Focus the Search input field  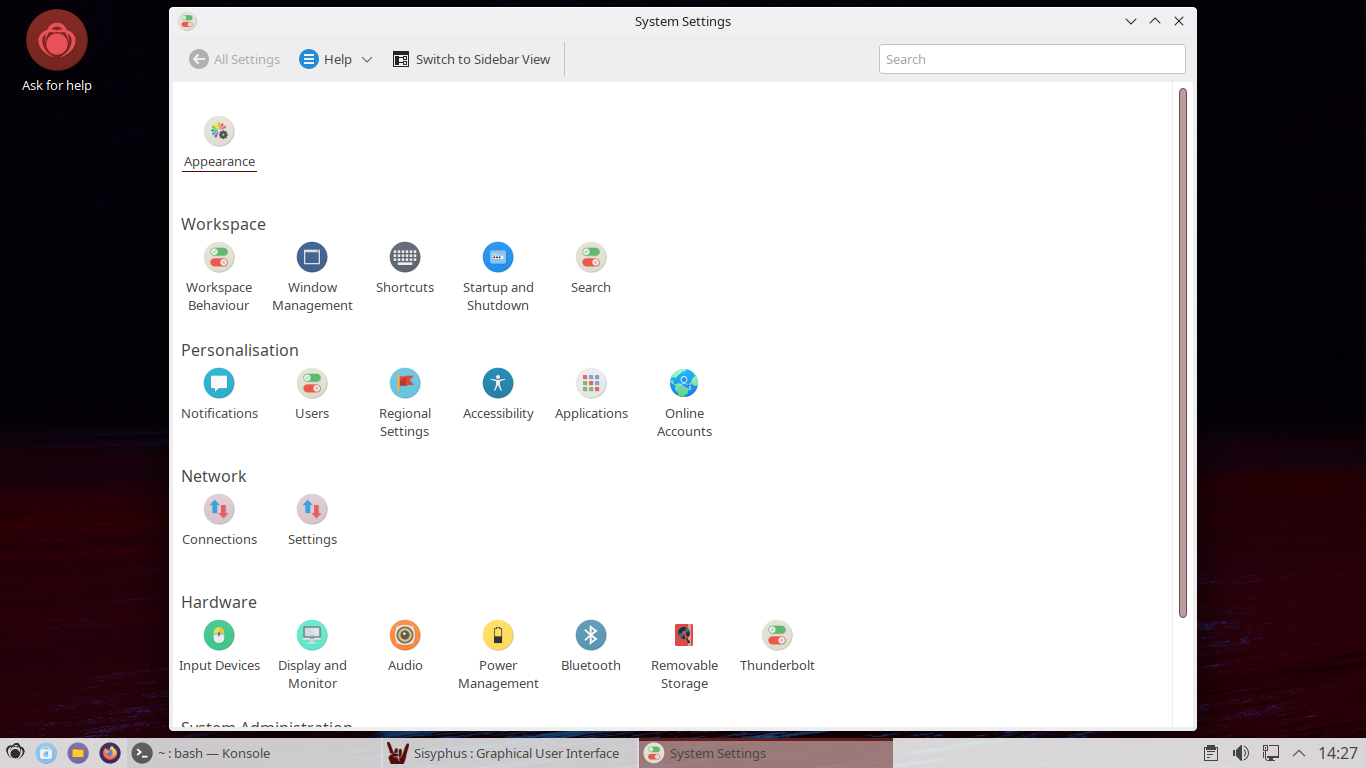click(1032, 59)
